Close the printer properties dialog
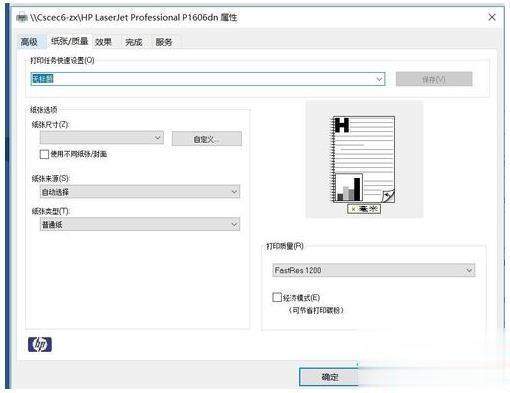510x393 pixels. pyautogui.click(x=492, y=17)
